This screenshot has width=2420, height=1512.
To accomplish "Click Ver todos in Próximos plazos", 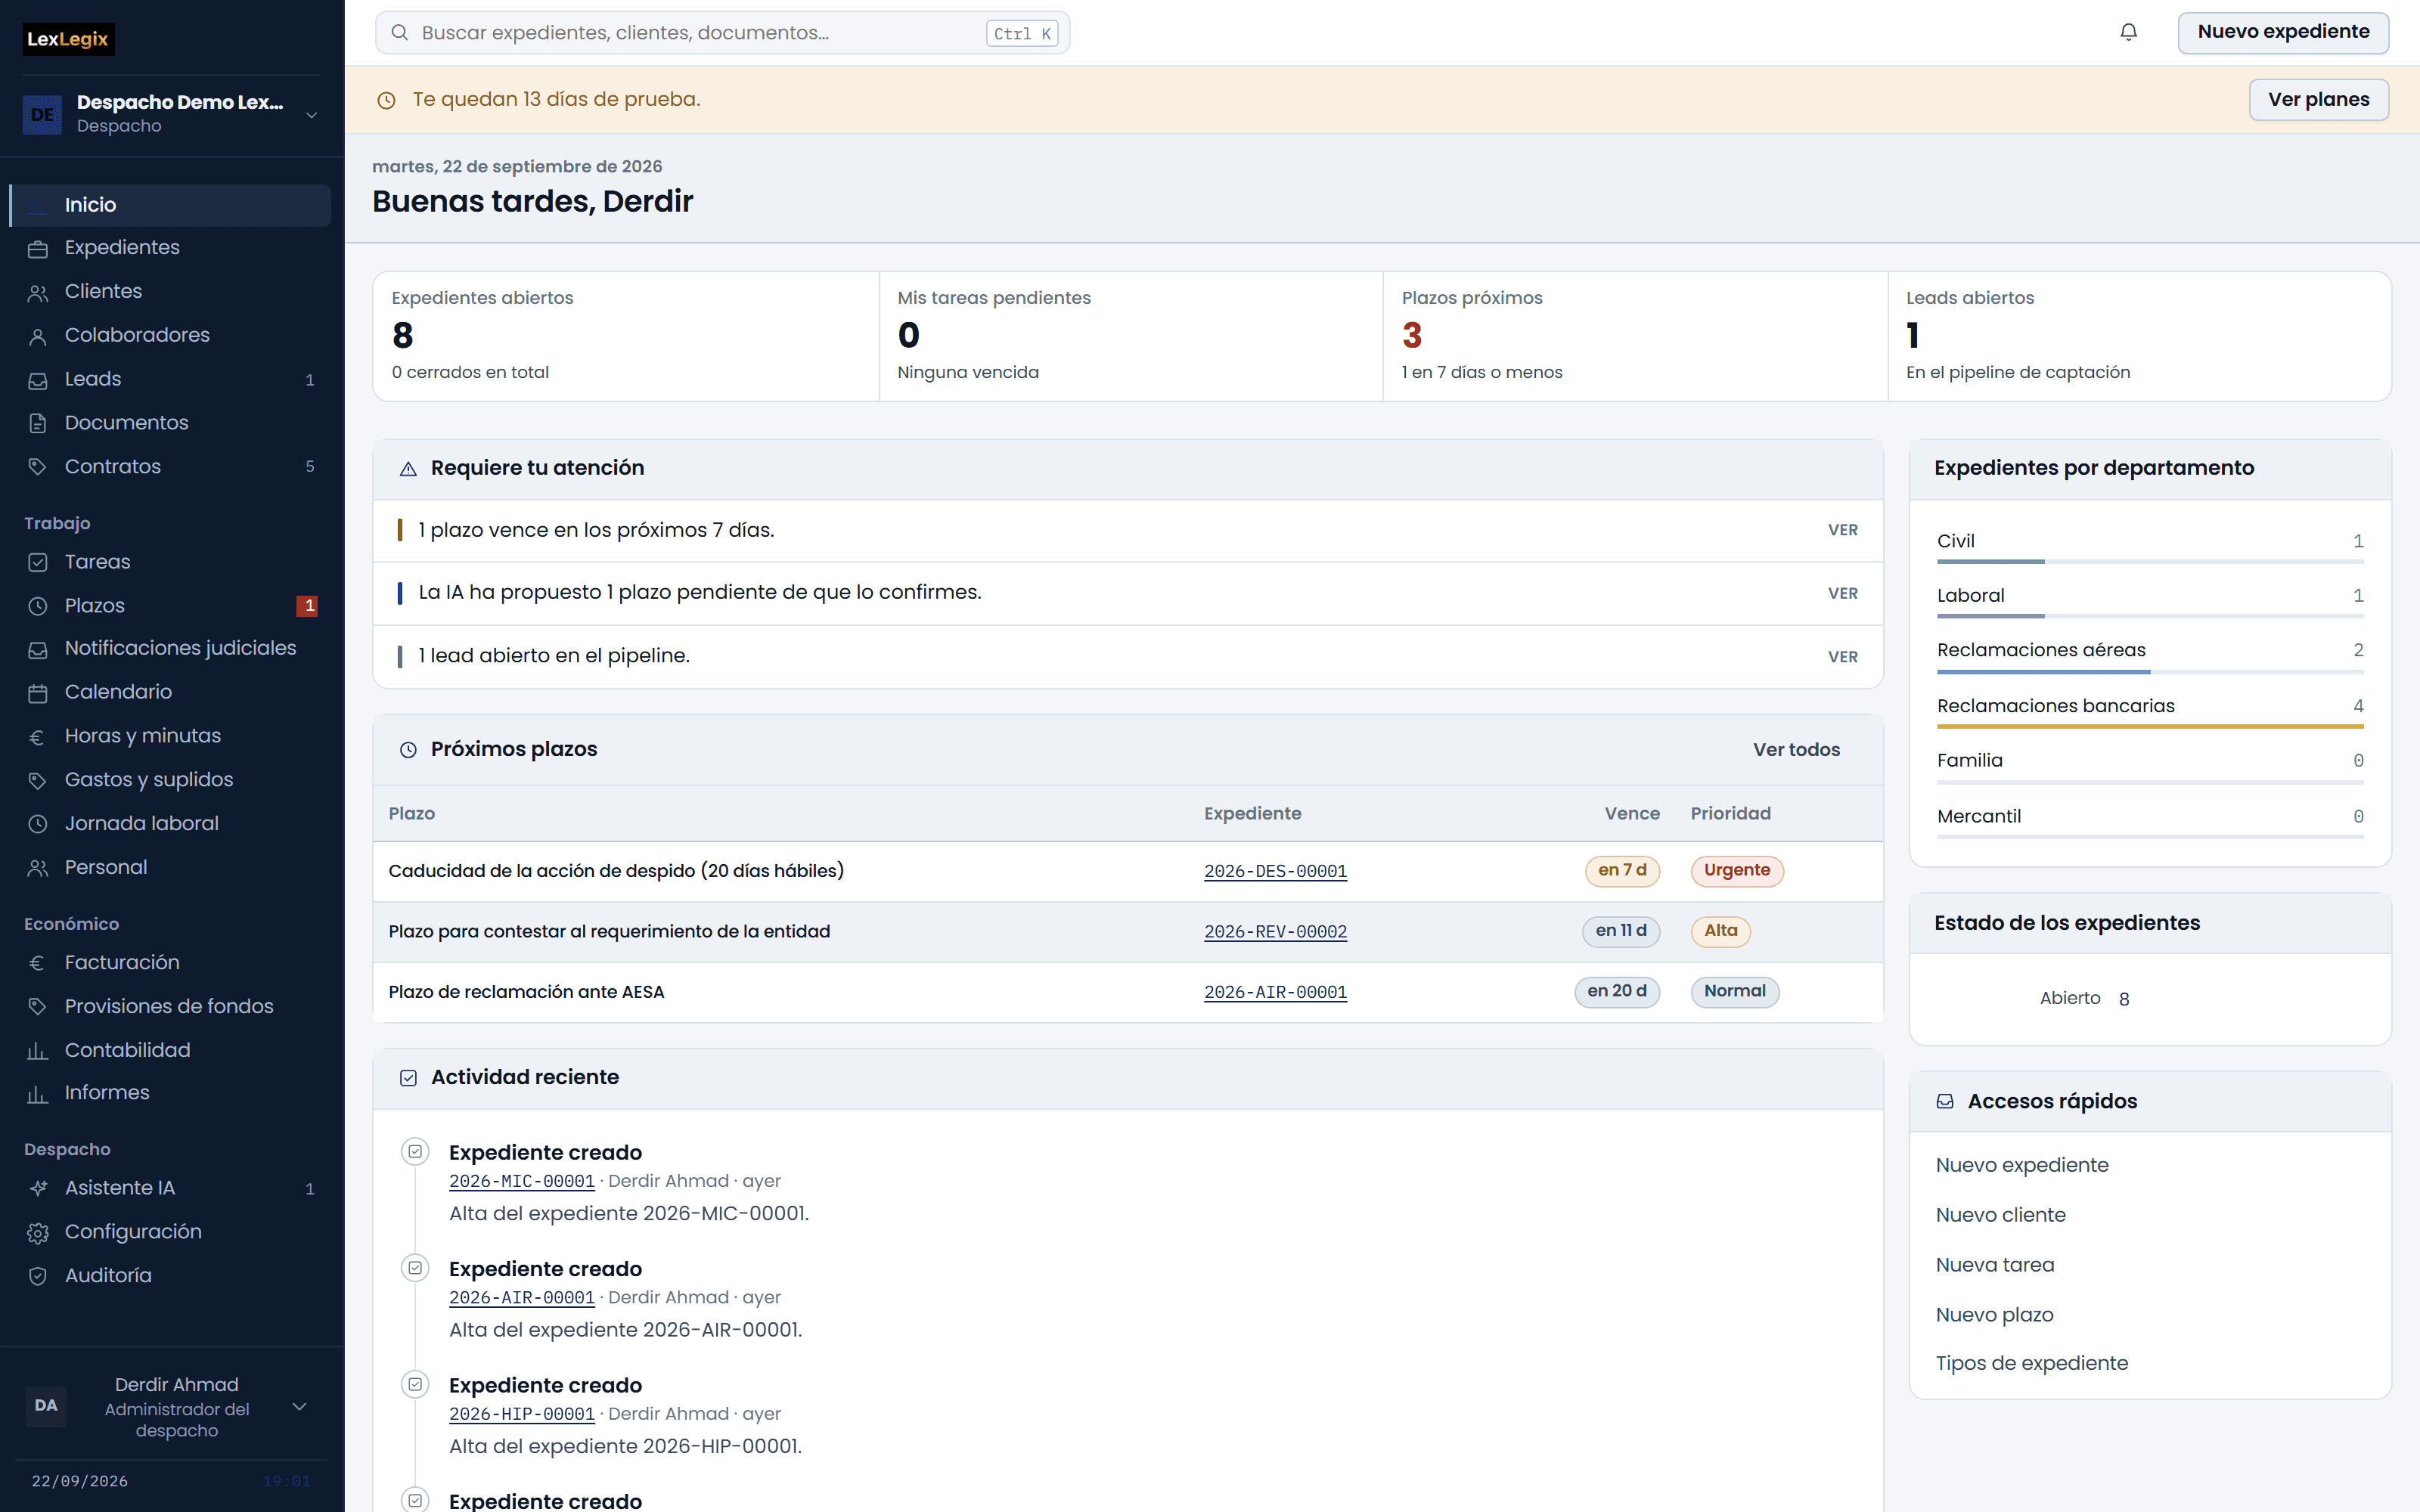I will 1796,749.
